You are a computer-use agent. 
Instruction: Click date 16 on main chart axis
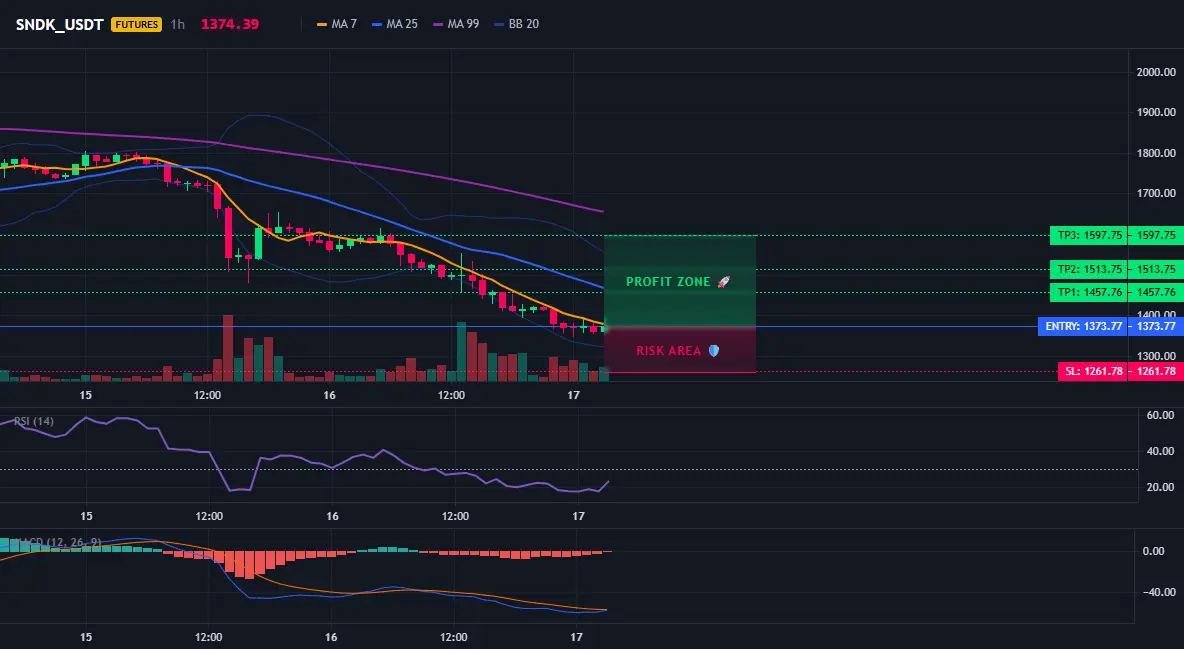(x=329, y=395)
